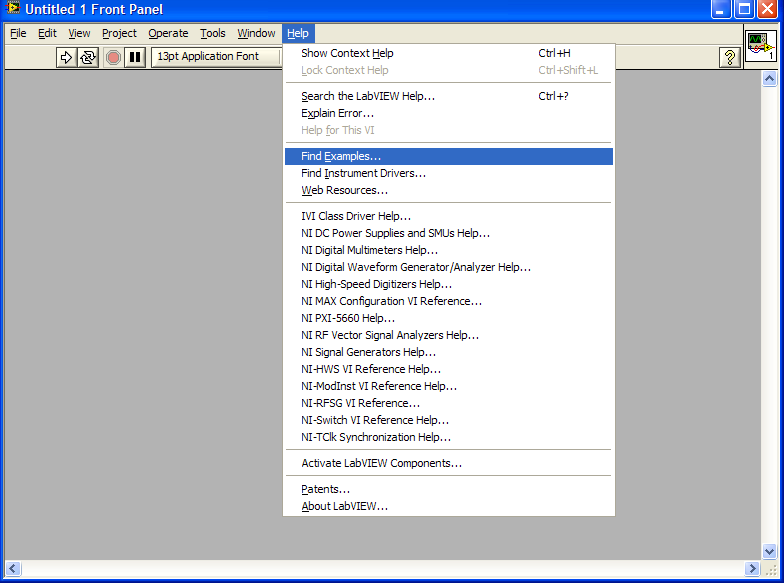
Task: Click the vertical scrollbar up arrow
Action: [769, 78]
